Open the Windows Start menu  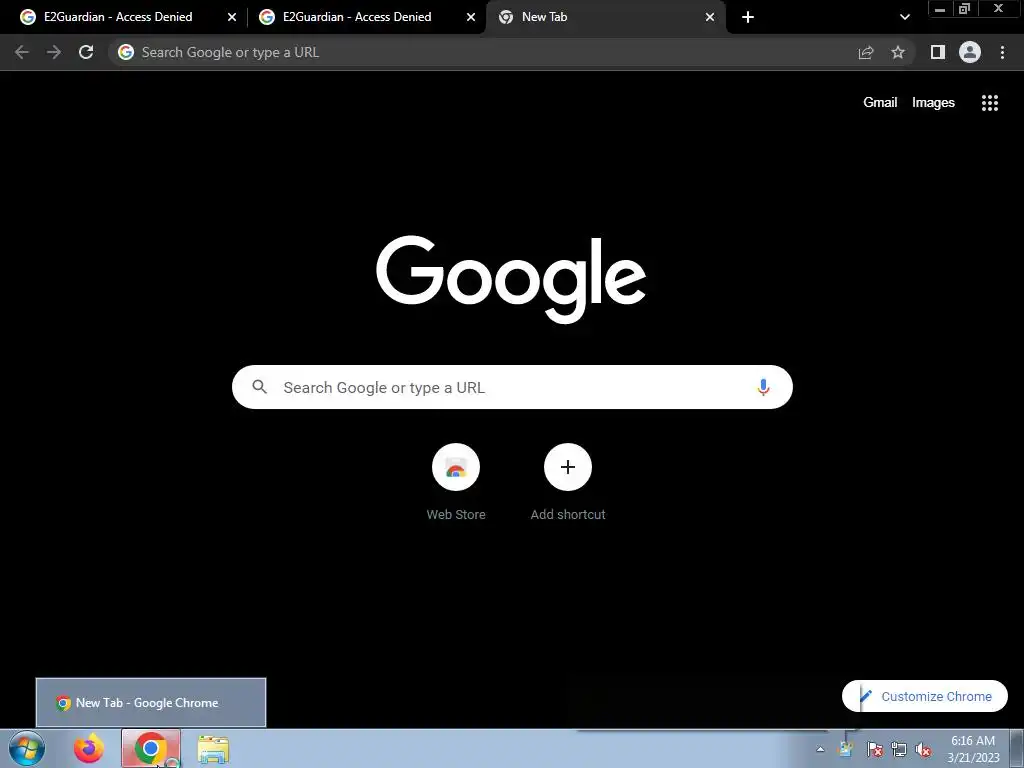point(27,748)
